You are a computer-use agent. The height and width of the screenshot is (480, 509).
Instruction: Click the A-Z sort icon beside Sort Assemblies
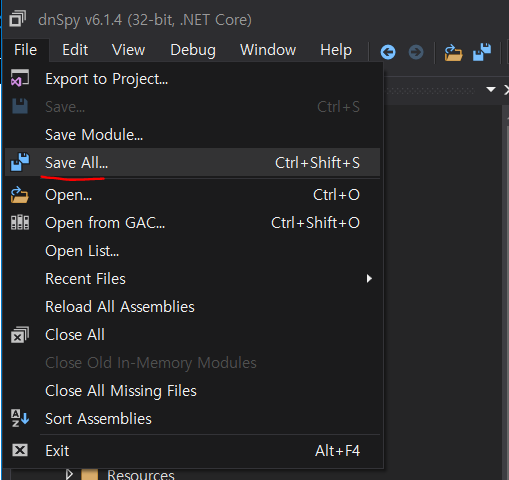20,418
